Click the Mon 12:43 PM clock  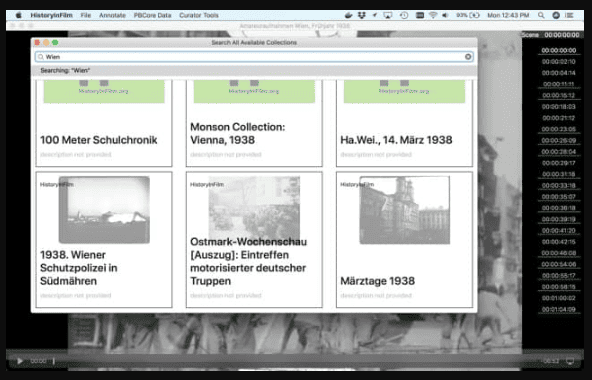[x=508, y=15]
